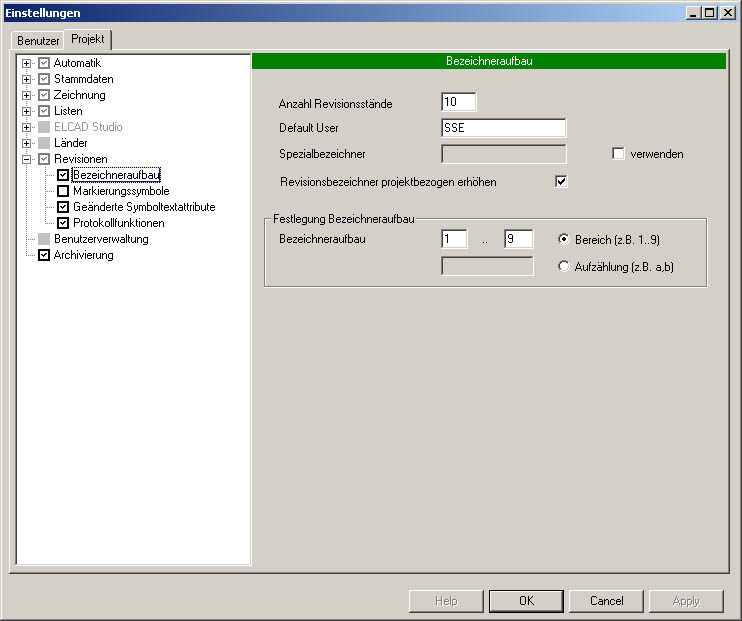Viewport: 742px width, 621px height.
Task: Click the Help button
Action: pos(446,601)
